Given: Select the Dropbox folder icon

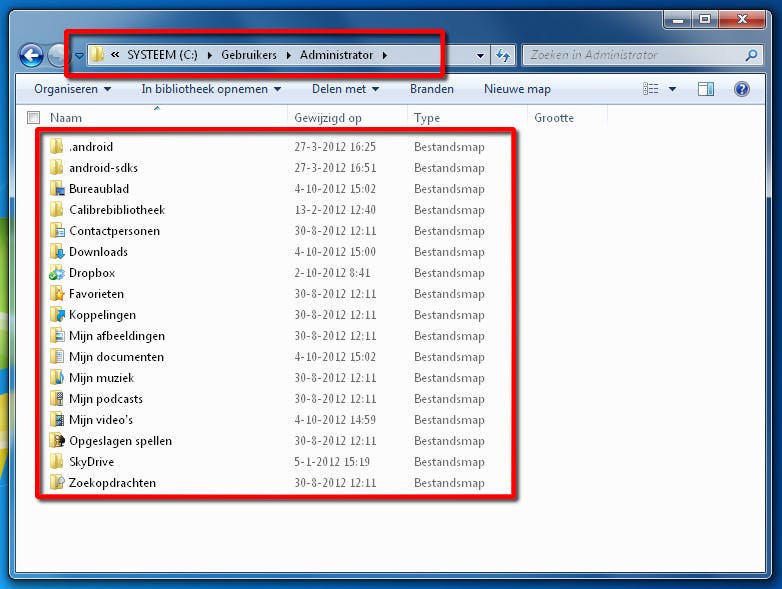Looking at the screenshot, I should click(57, 273).
